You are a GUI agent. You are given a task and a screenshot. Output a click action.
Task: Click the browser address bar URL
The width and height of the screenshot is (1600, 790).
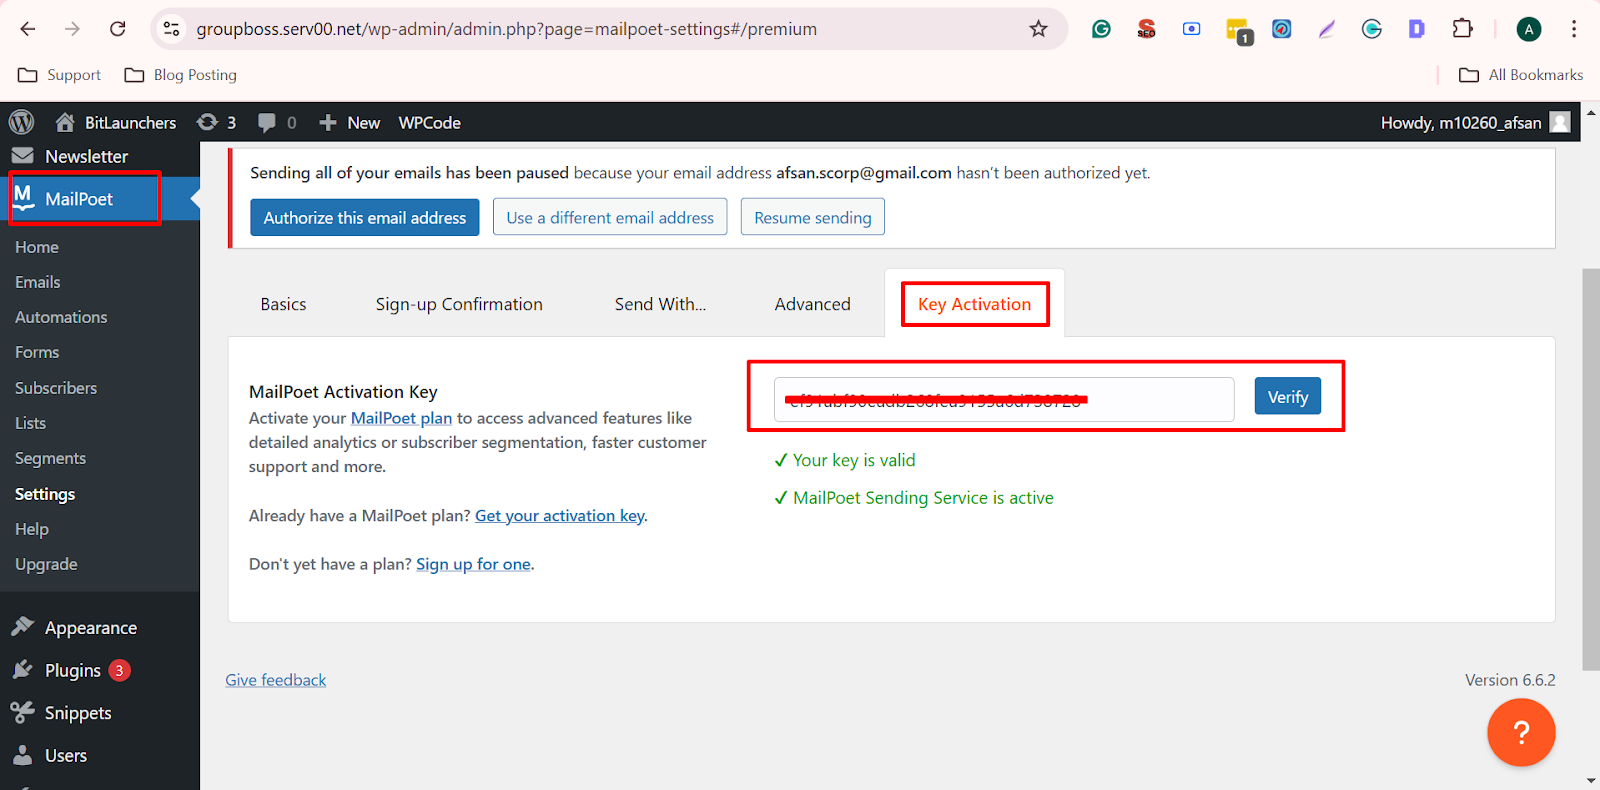pos(506,29)
